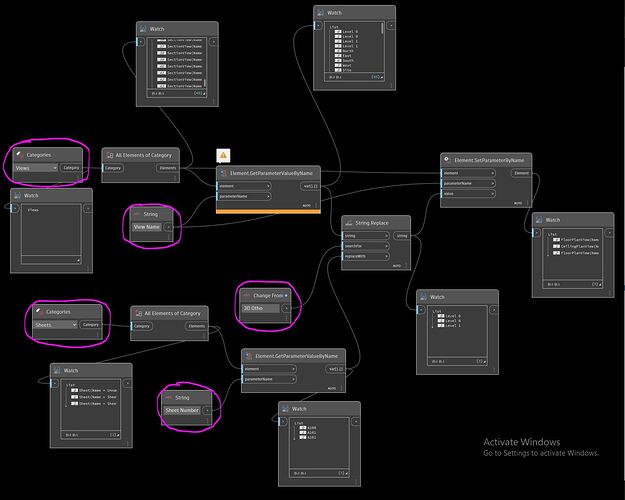625x500 pixels.
Task: Click icon of All Elements of Category beside Views
Action: (110, 155)
